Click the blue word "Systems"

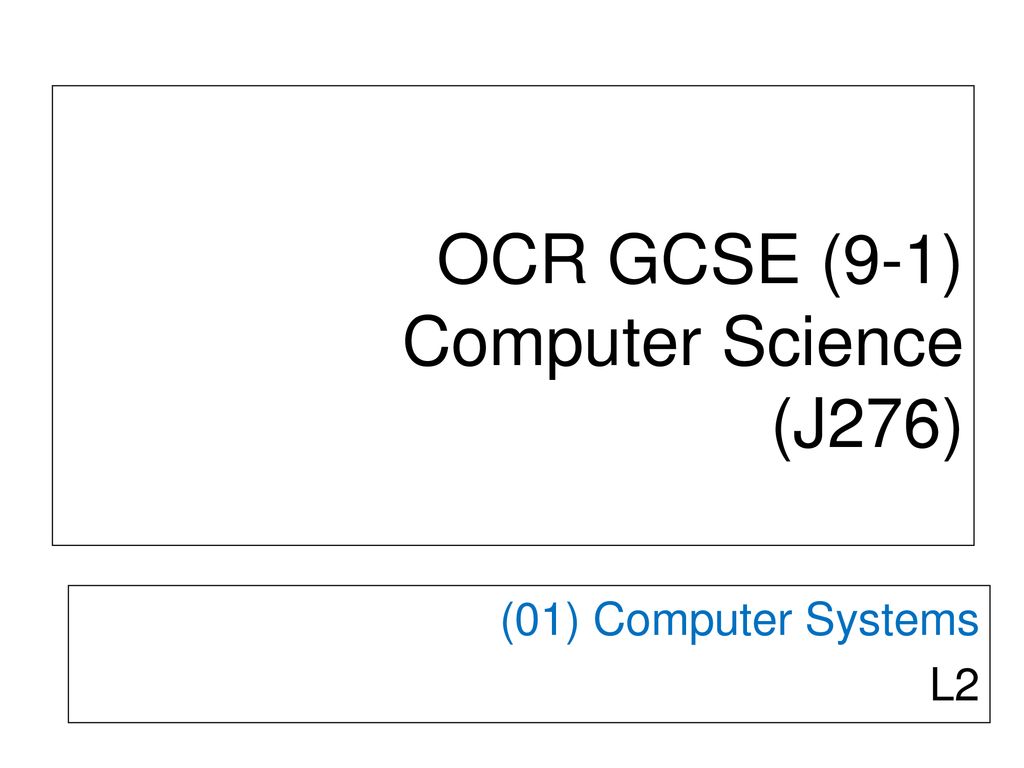point(892,621)
